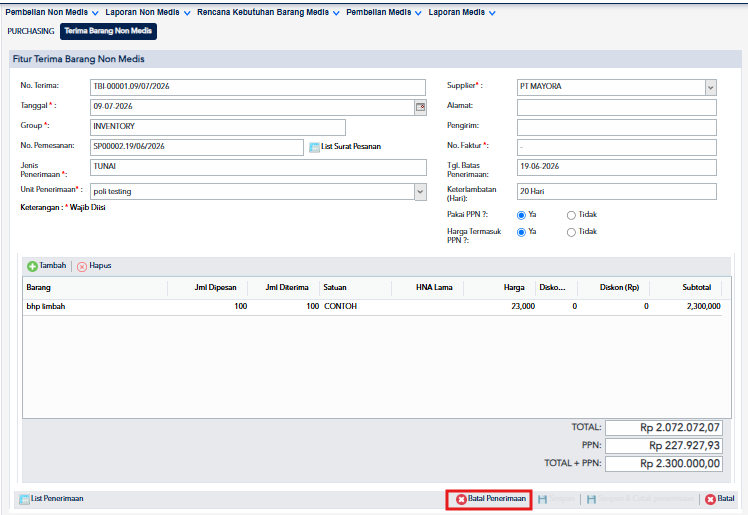
Task: Click the Jml Diterima column header
Action: 284,288
